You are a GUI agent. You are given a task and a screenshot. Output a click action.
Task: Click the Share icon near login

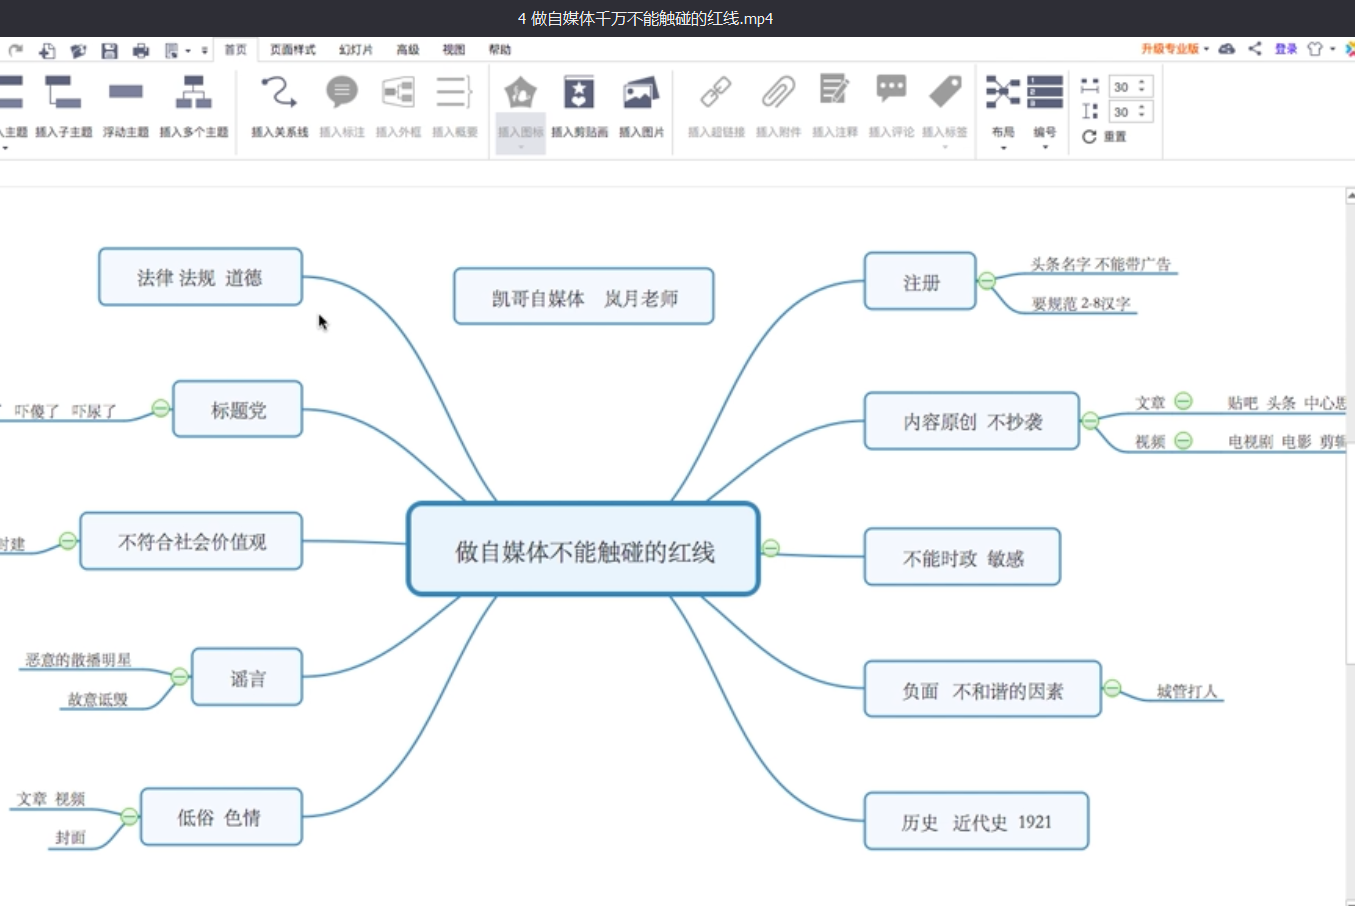(1255, 48)
